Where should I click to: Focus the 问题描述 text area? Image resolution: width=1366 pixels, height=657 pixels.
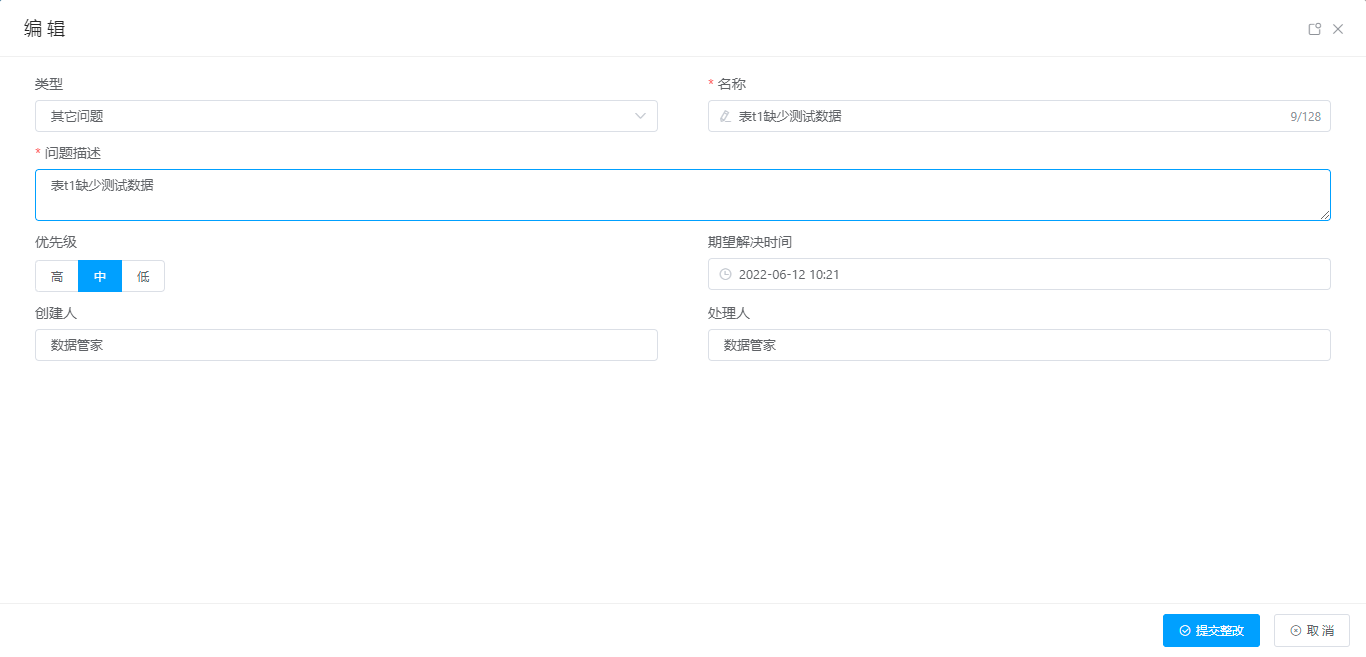(x=680, y=195)
